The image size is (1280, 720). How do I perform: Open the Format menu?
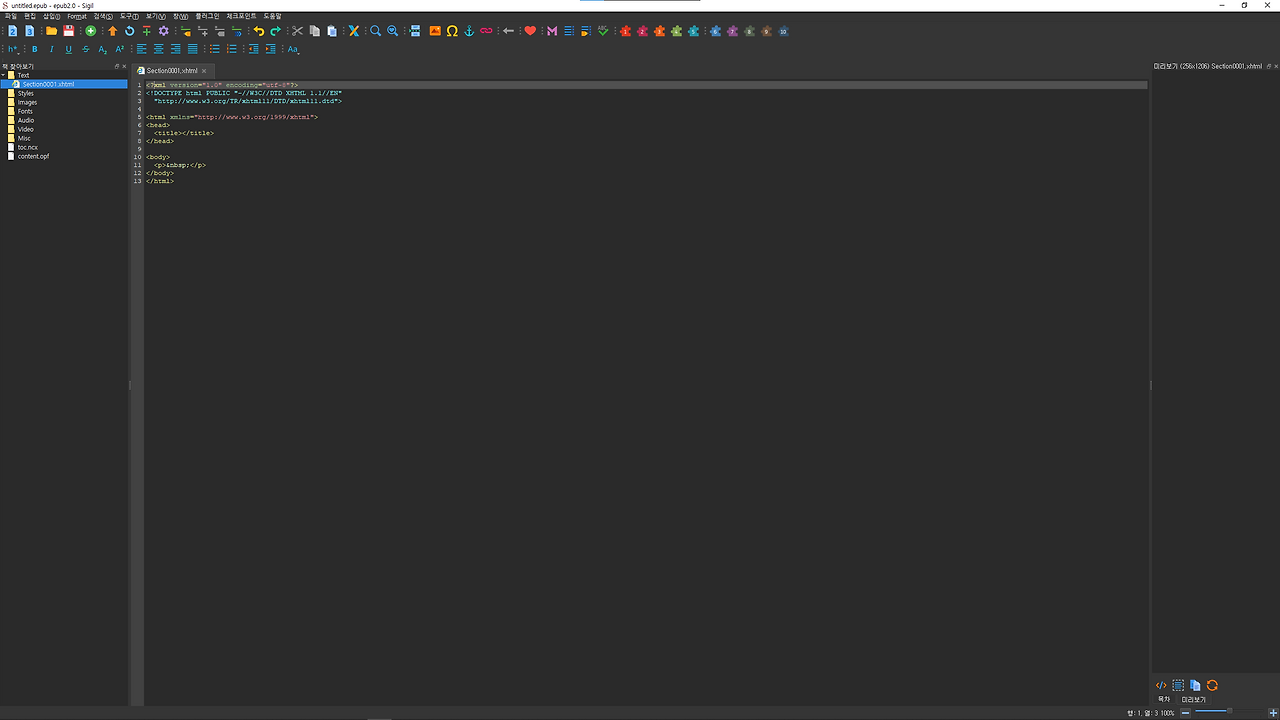tap(77, 16)
